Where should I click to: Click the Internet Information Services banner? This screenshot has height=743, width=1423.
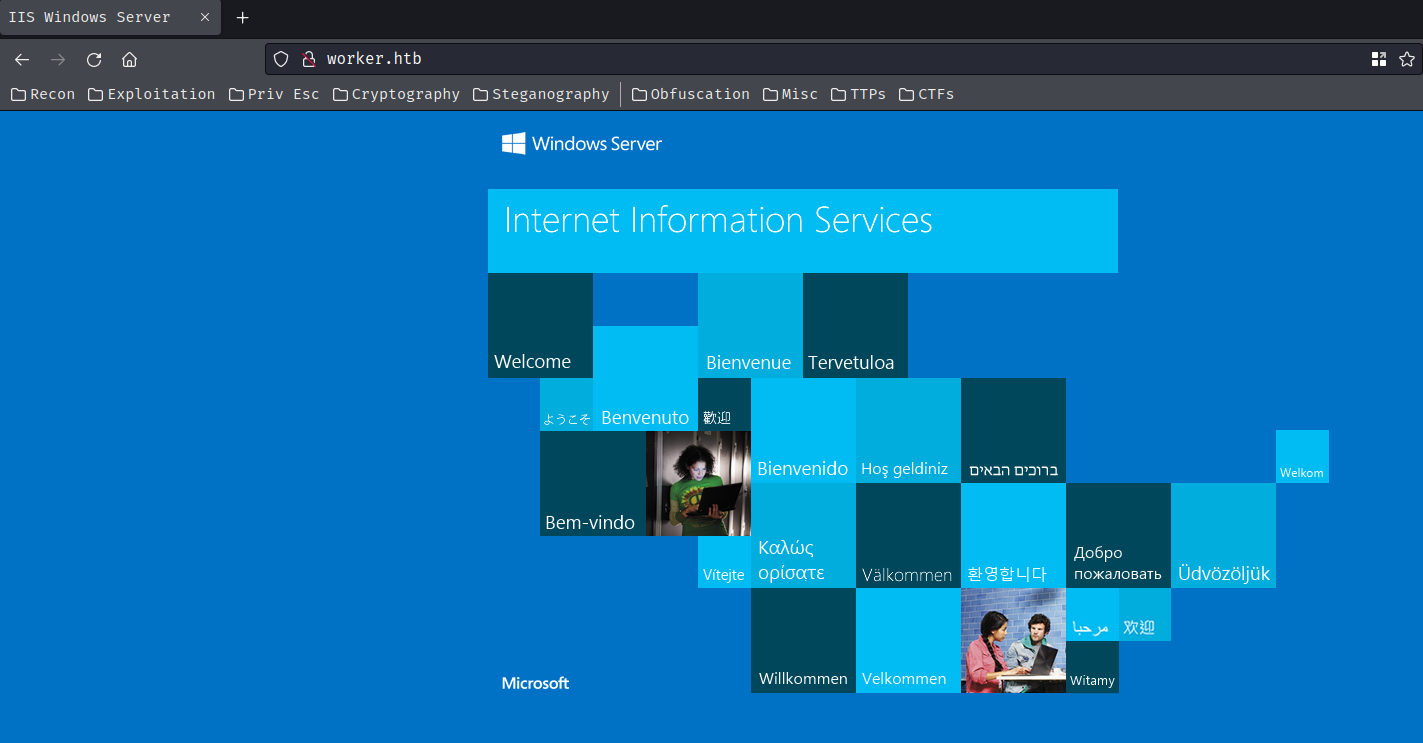click(803, 231)
